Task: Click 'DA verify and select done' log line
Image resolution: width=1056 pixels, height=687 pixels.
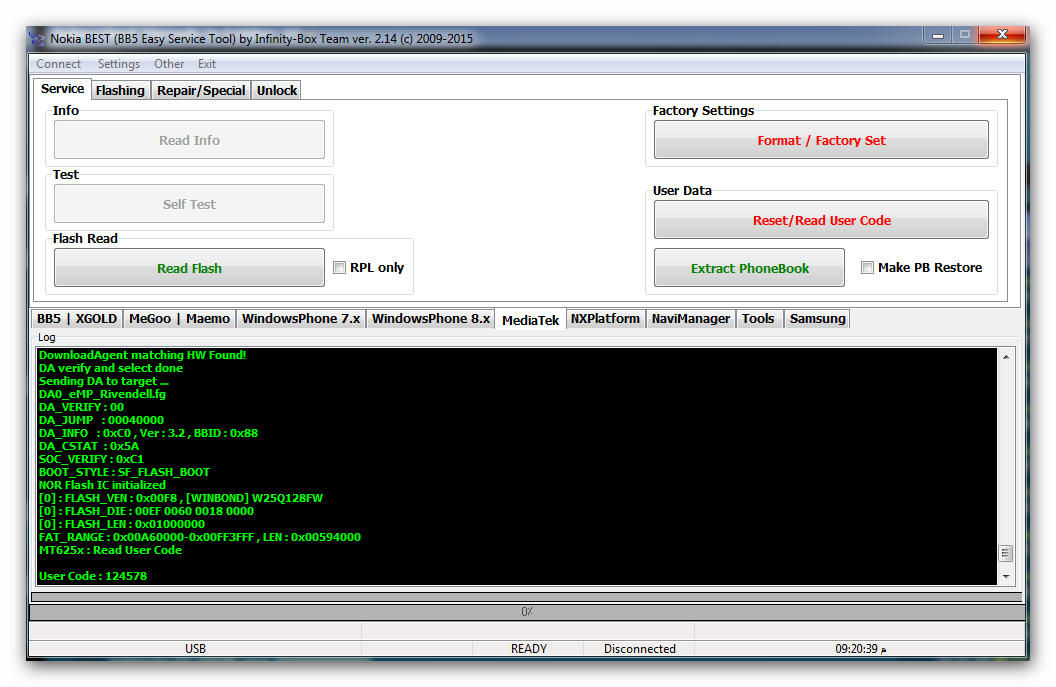Action: pos(111,368)
